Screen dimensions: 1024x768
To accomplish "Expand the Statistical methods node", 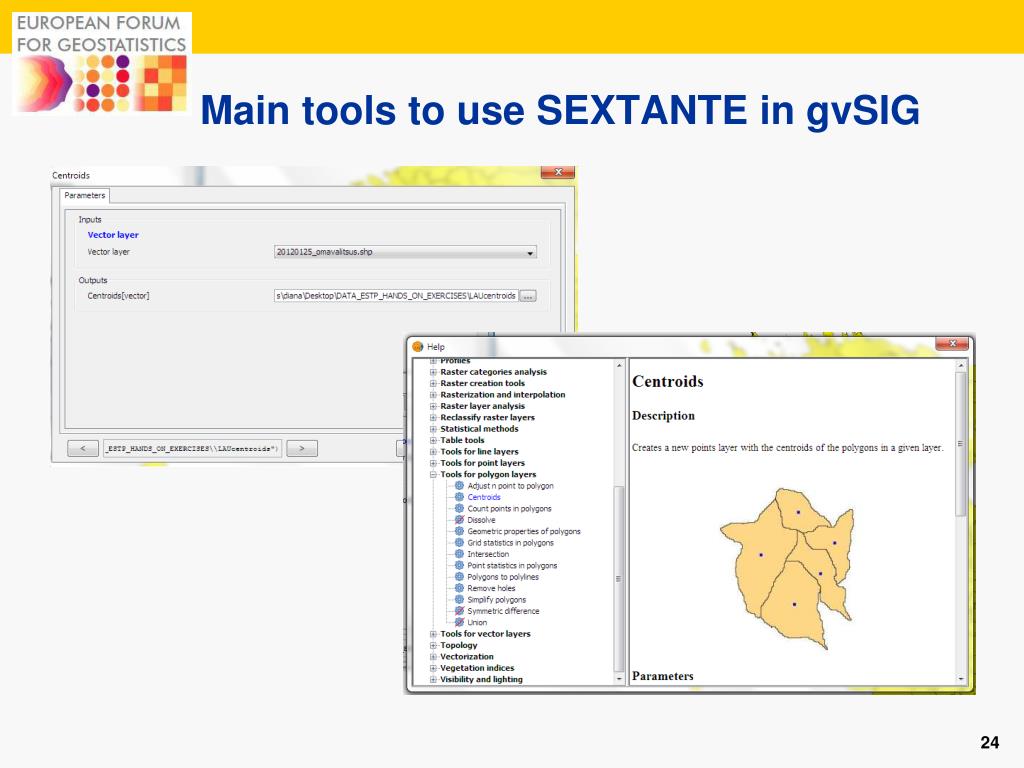I will tap(433, 429).
